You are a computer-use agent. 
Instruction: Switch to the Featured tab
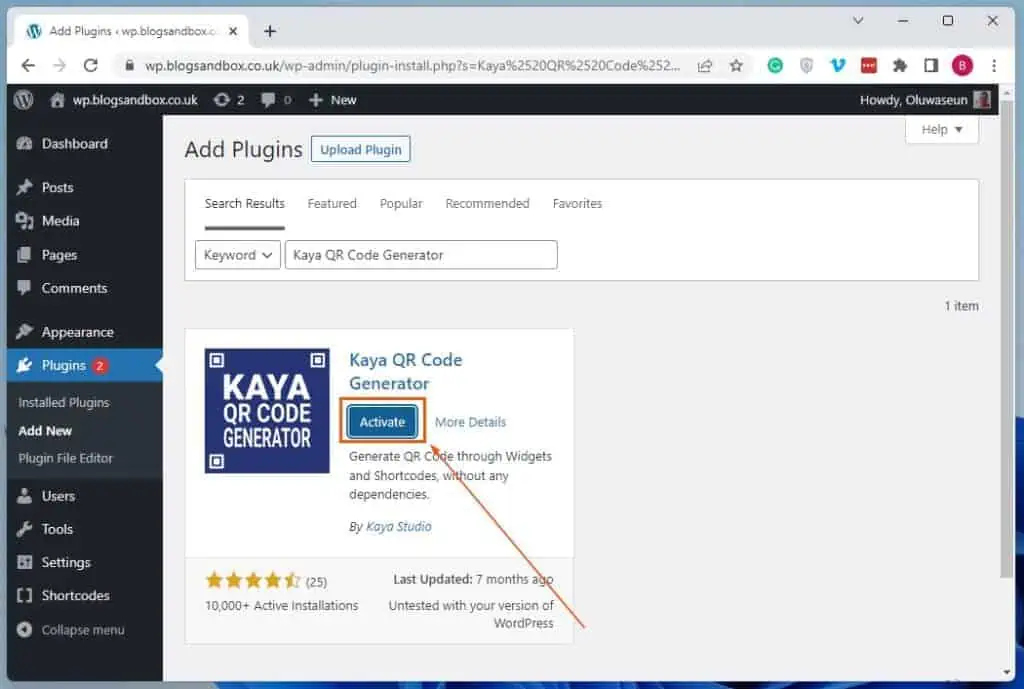point(332,203)
